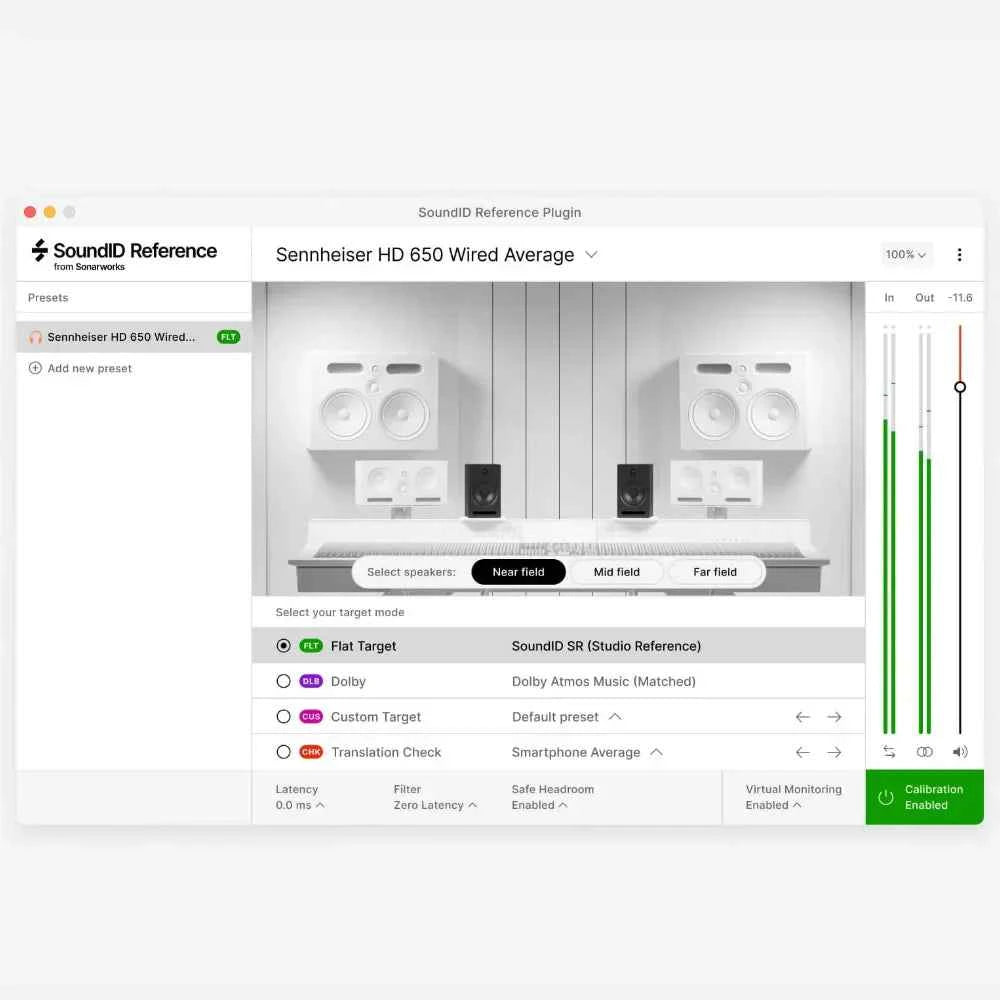The image size is (1000, 1000).
Task: Mute output using the speaker icon
Action: pos(959,752)
